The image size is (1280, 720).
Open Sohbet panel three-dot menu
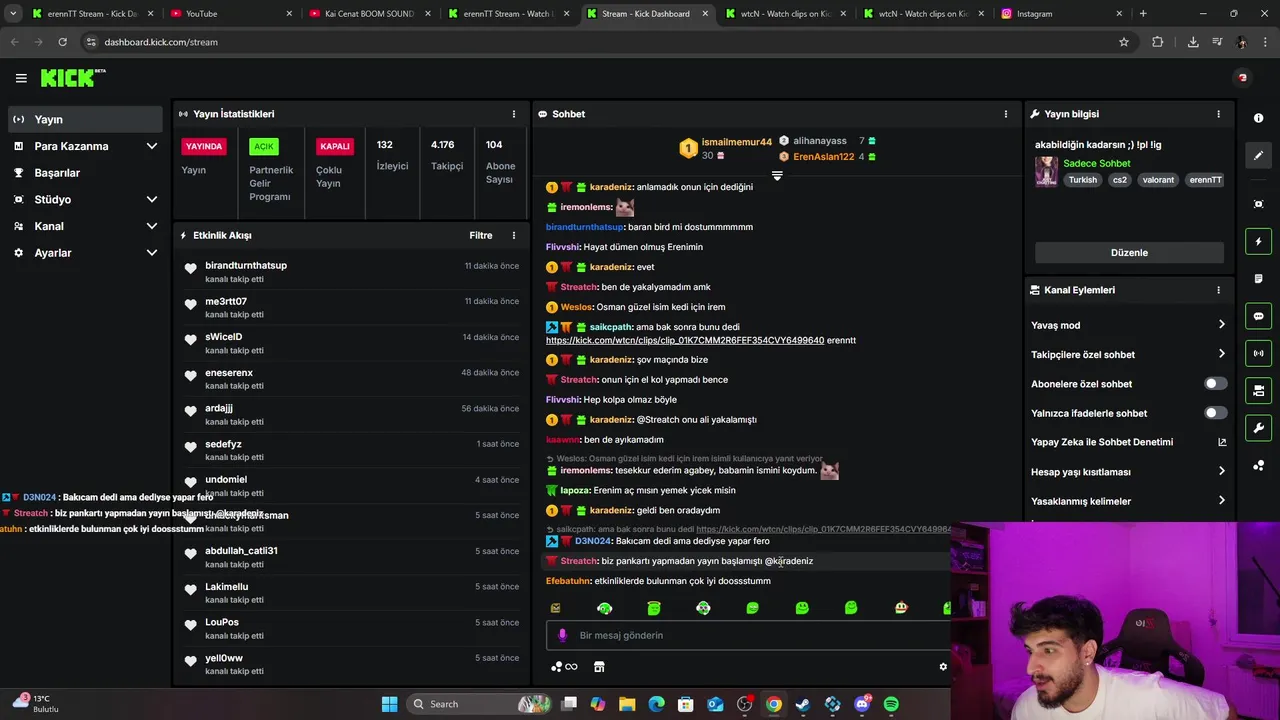[1006, 114]
